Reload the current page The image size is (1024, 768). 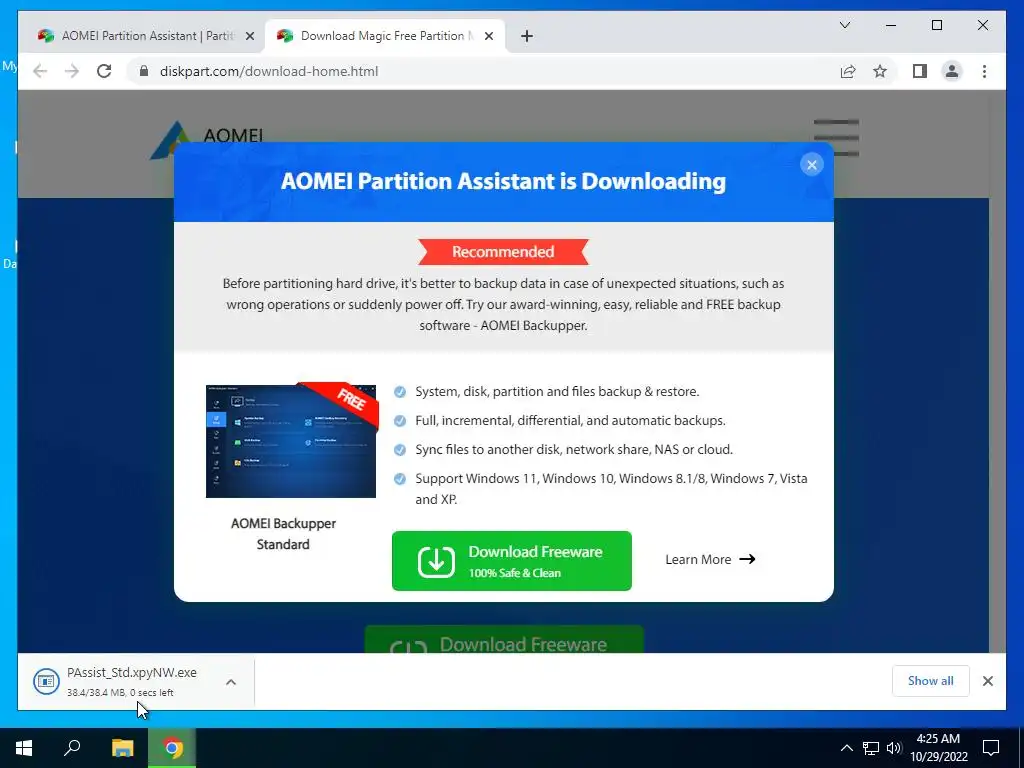pos(104,71)
